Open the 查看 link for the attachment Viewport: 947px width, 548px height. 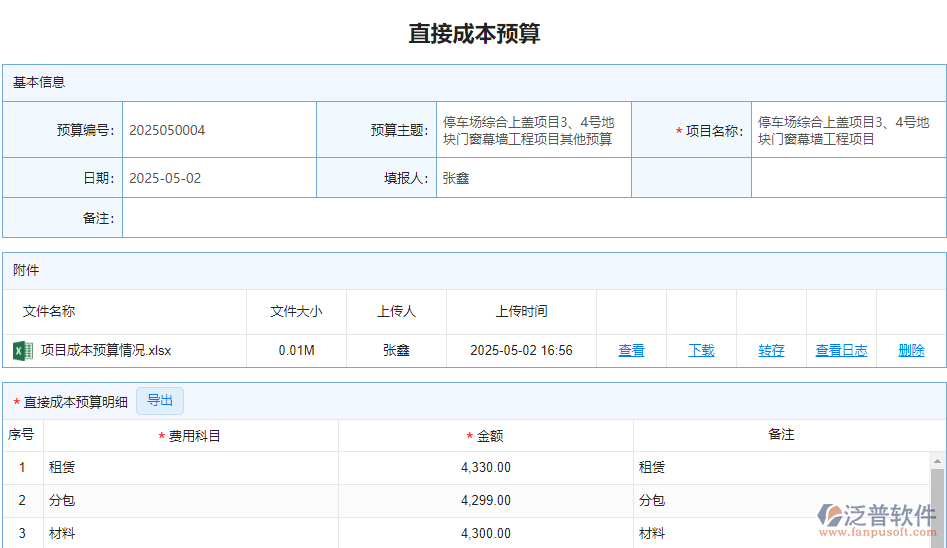(x=631, y=350)
